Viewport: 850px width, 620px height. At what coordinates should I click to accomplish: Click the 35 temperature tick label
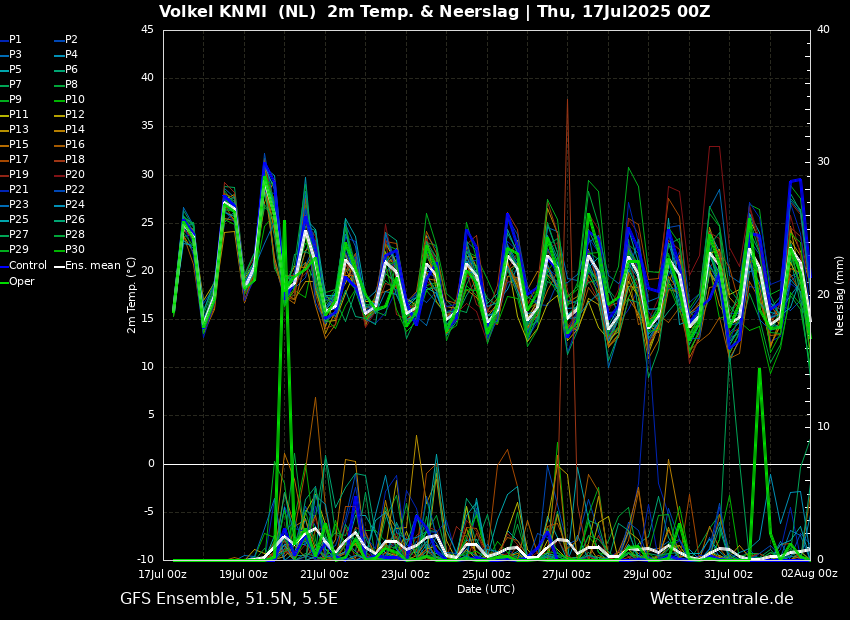pos(147,126)
